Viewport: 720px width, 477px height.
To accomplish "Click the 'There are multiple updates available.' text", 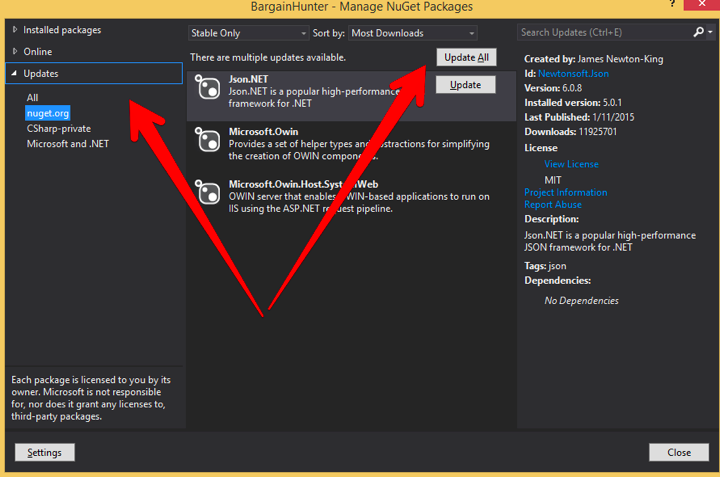I will click(268, 57).
